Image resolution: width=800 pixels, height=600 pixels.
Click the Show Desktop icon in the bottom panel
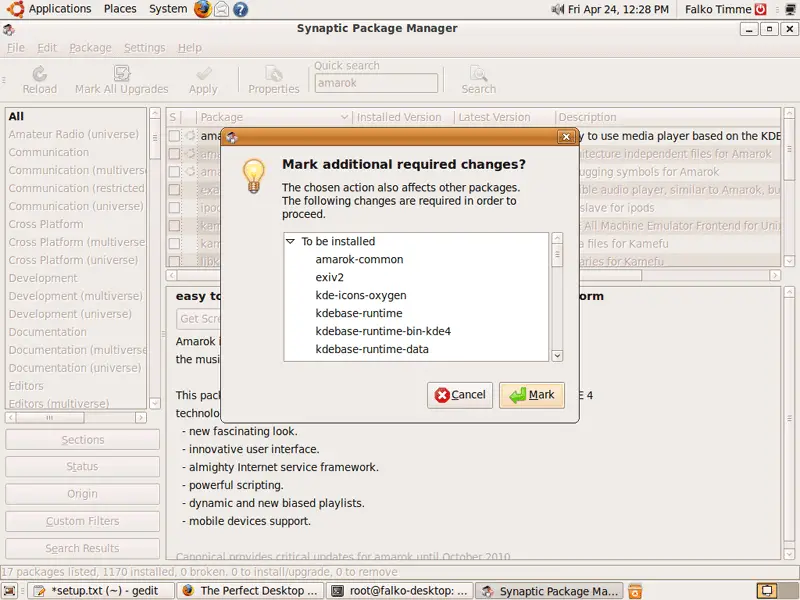tap(10, 591)
